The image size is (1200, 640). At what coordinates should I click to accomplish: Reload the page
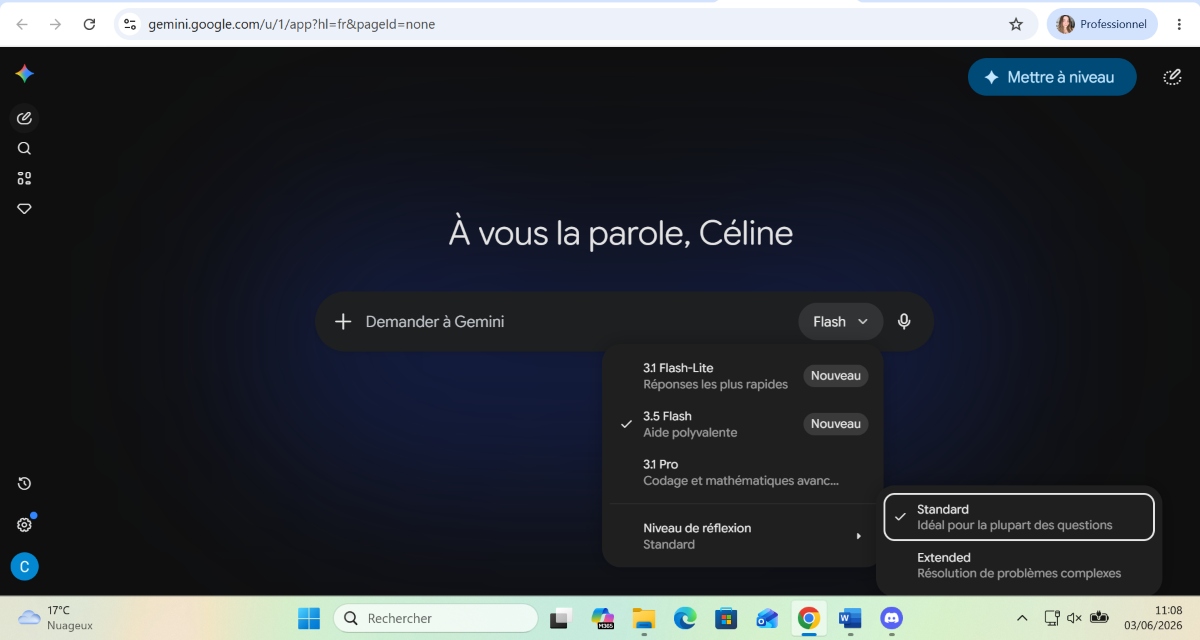tap(89, 24)
